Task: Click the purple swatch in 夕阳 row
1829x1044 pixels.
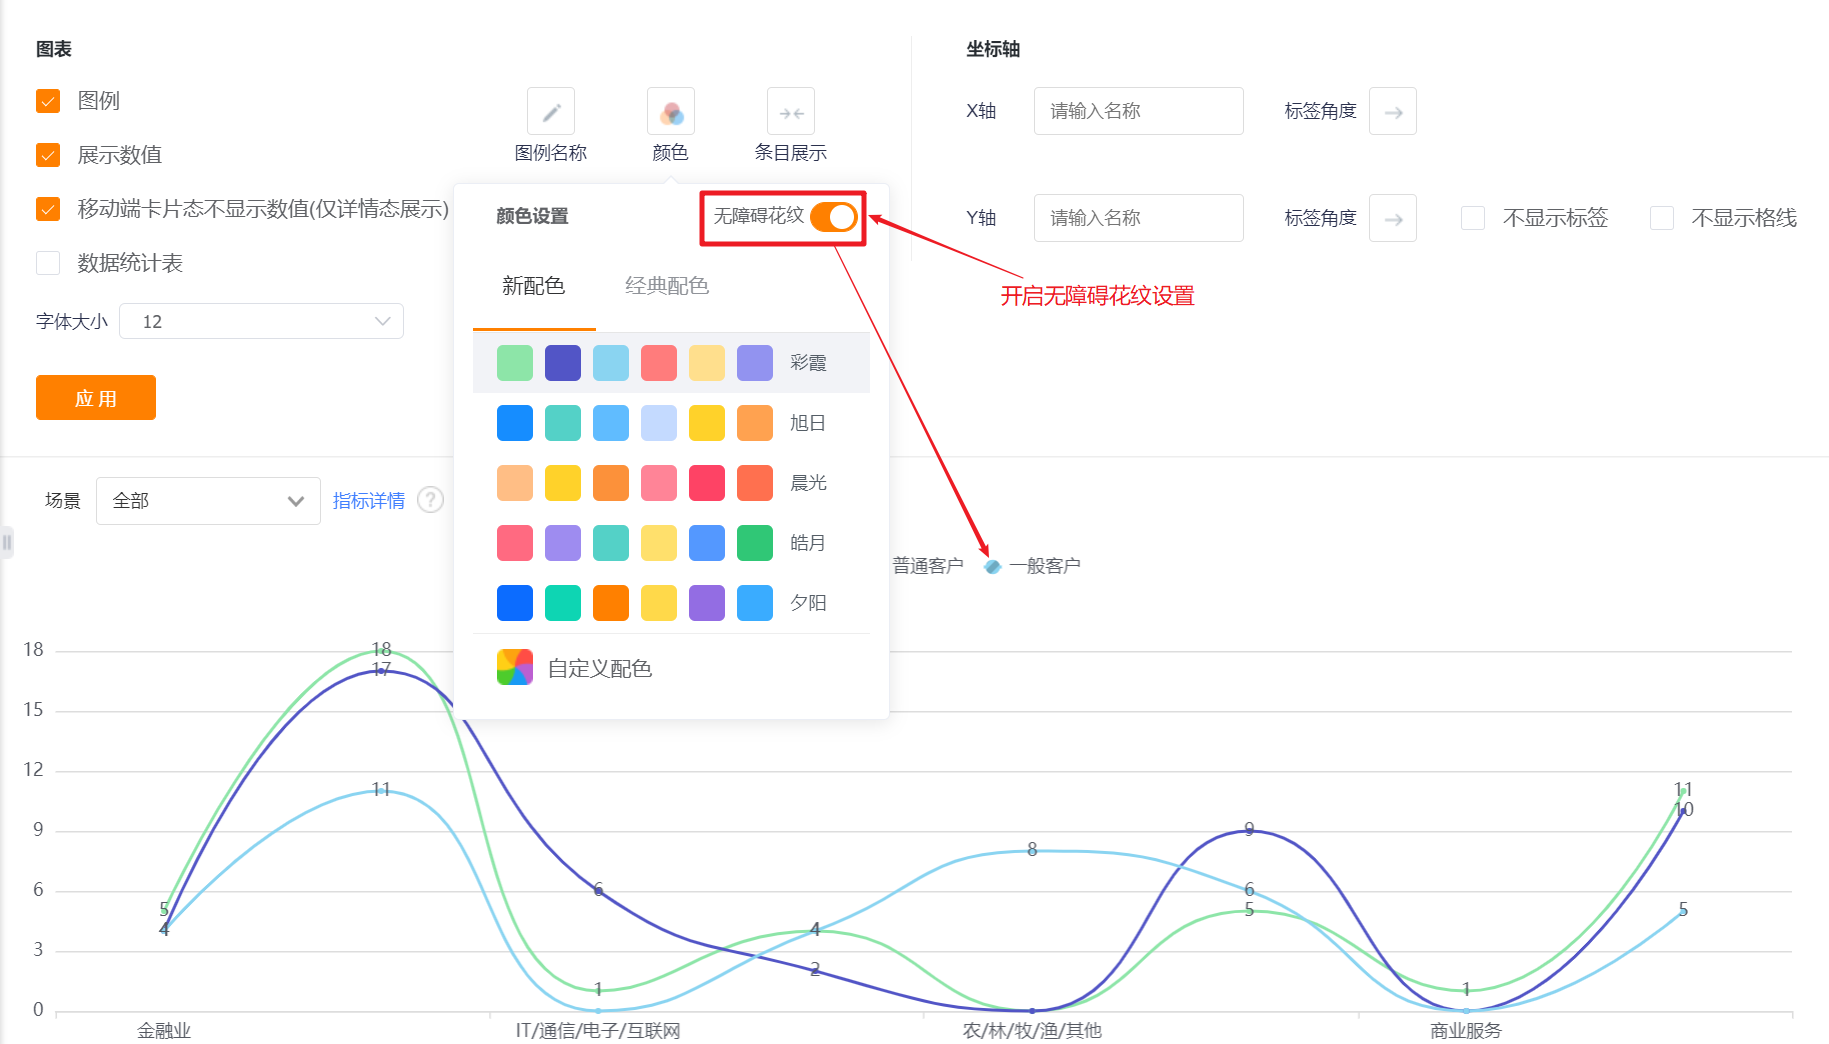Action: [x=707, y=603]
